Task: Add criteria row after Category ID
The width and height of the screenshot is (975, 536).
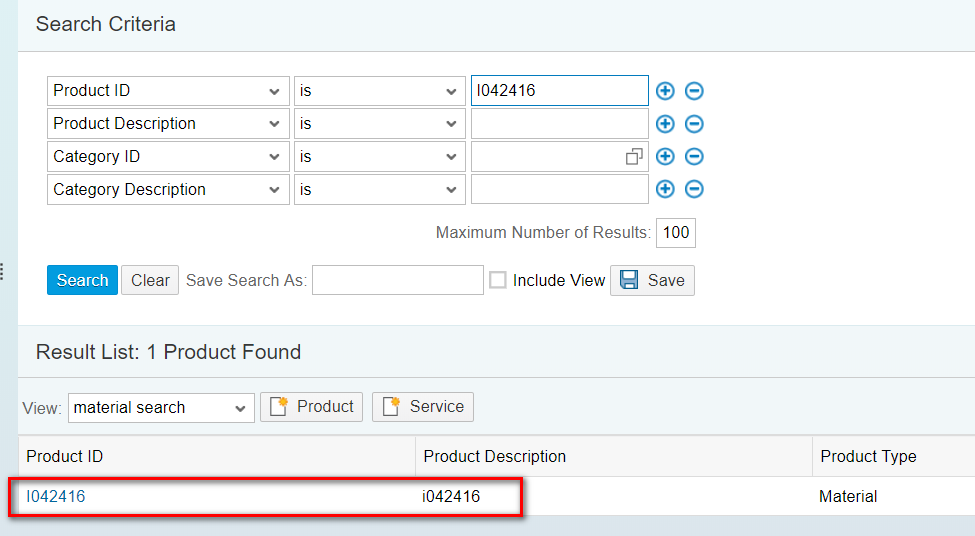Action: click(x=665, y=157)
